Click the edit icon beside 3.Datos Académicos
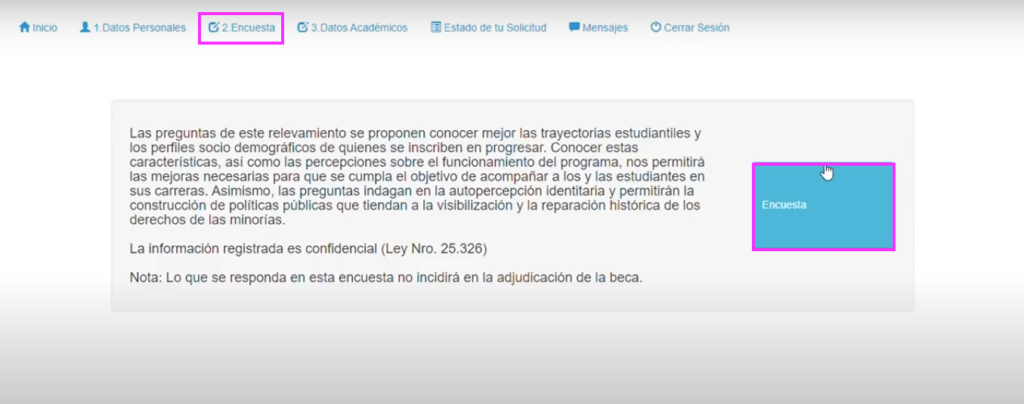The image size is (1024, 404). click(x=302, y=27)
